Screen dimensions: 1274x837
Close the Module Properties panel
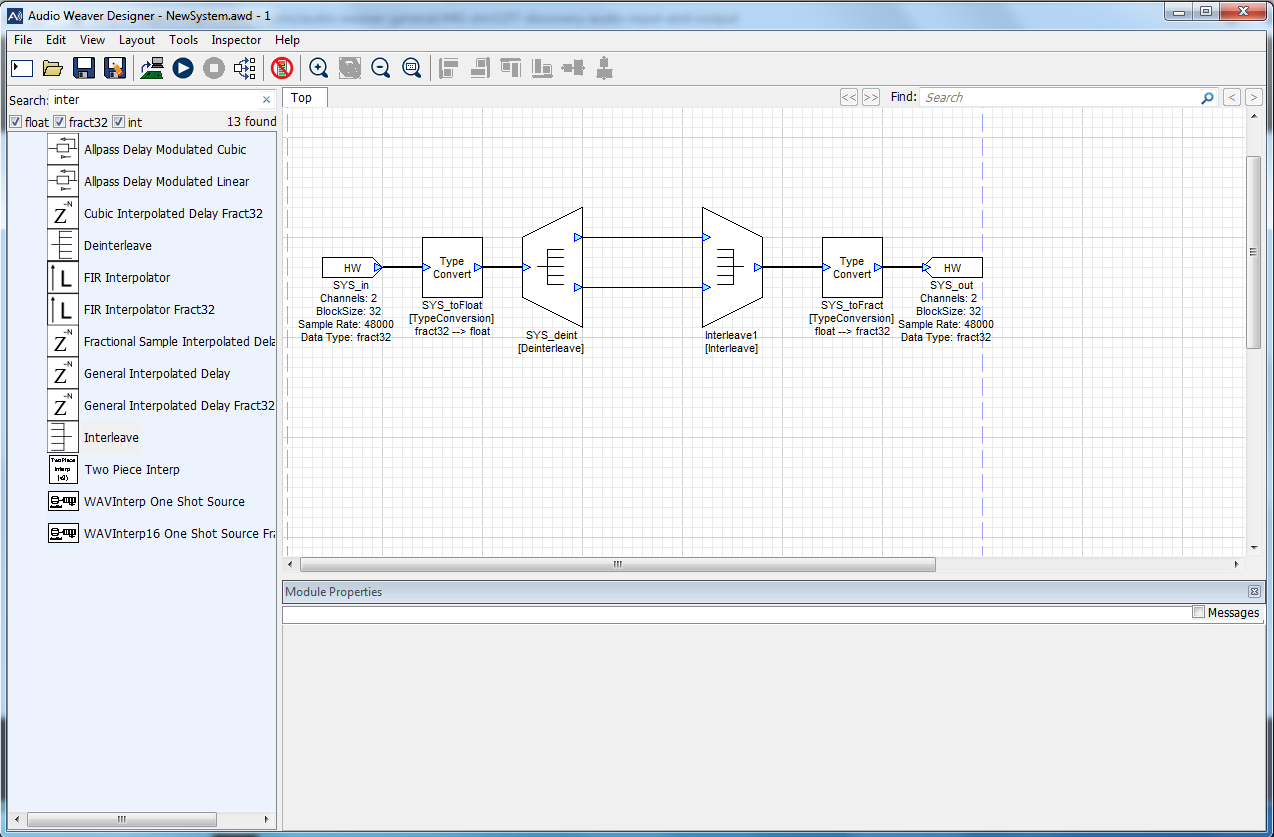pos(1254,592)
